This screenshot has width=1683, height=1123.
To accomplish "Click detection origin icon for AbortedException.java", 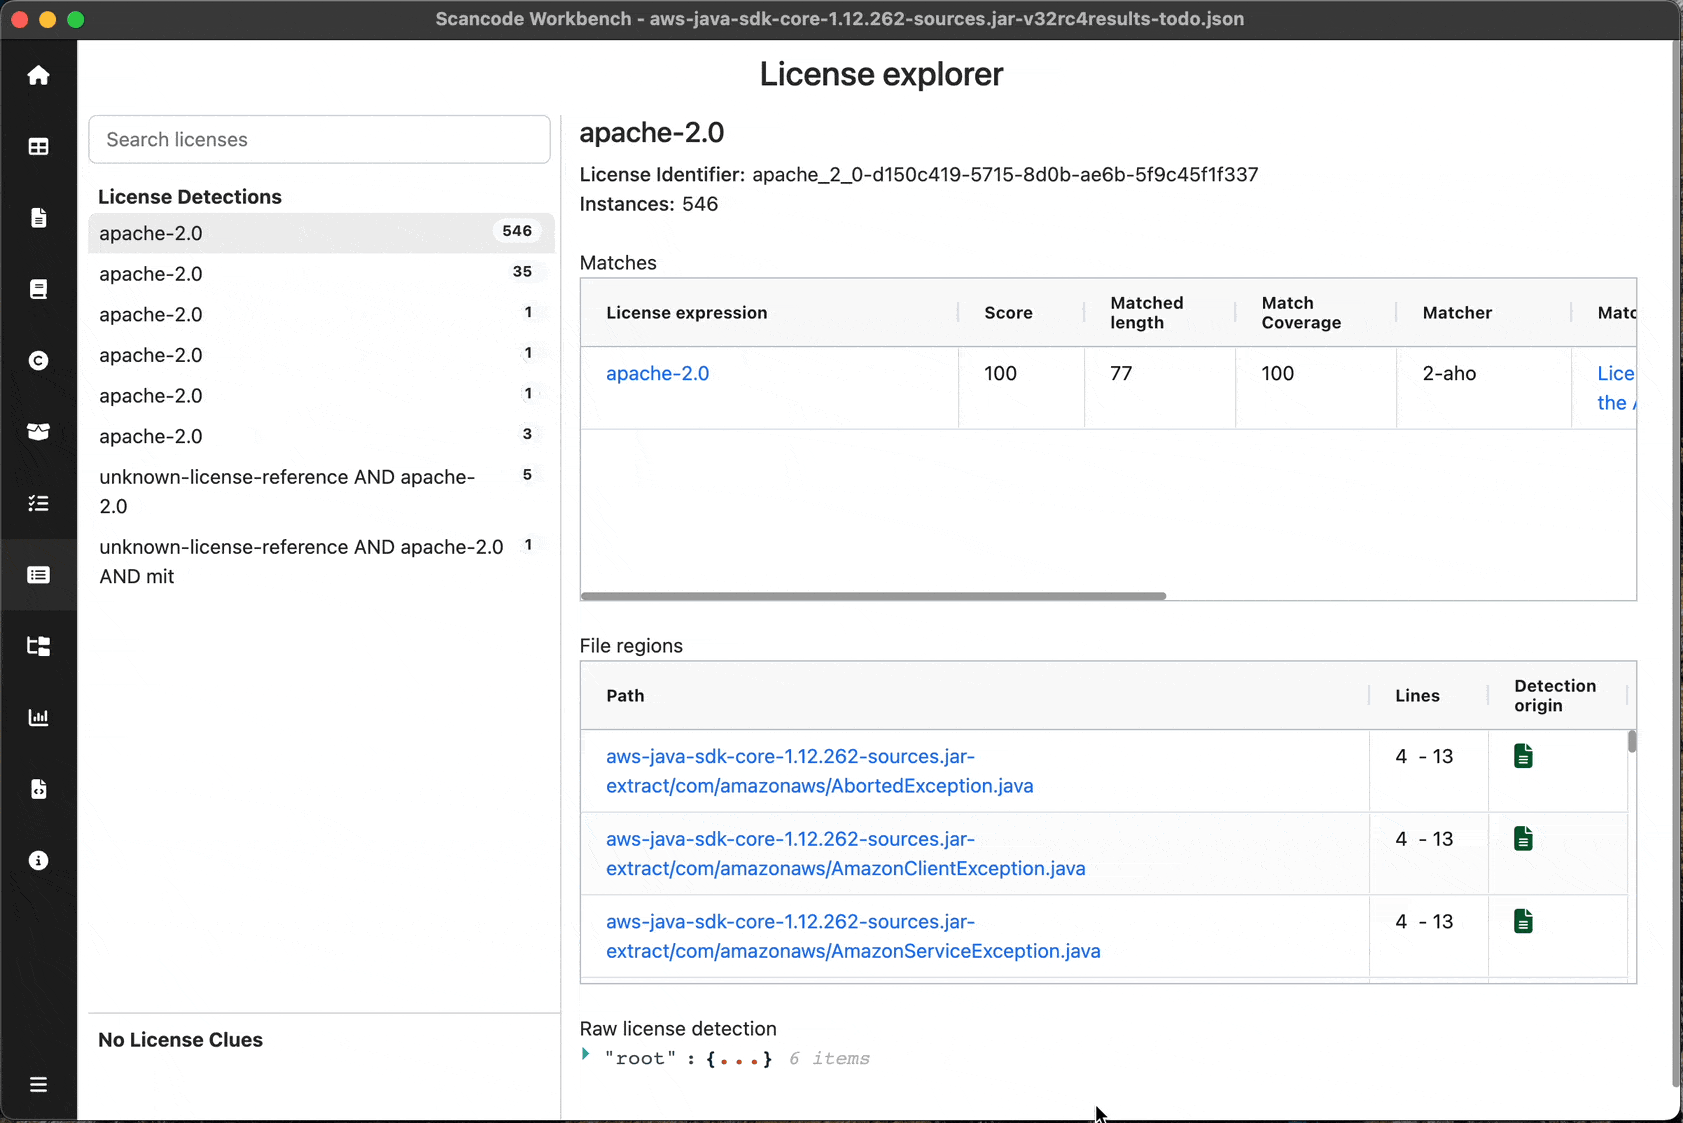I will point(1523,756).
